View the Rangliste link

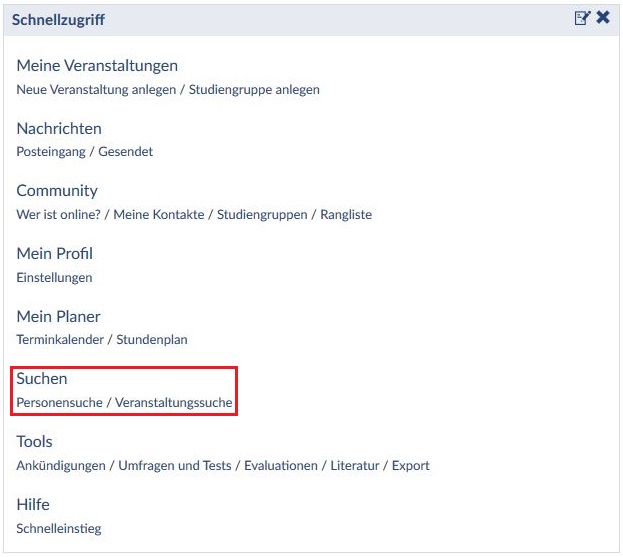pyautogui.click(x=346, y=214)
